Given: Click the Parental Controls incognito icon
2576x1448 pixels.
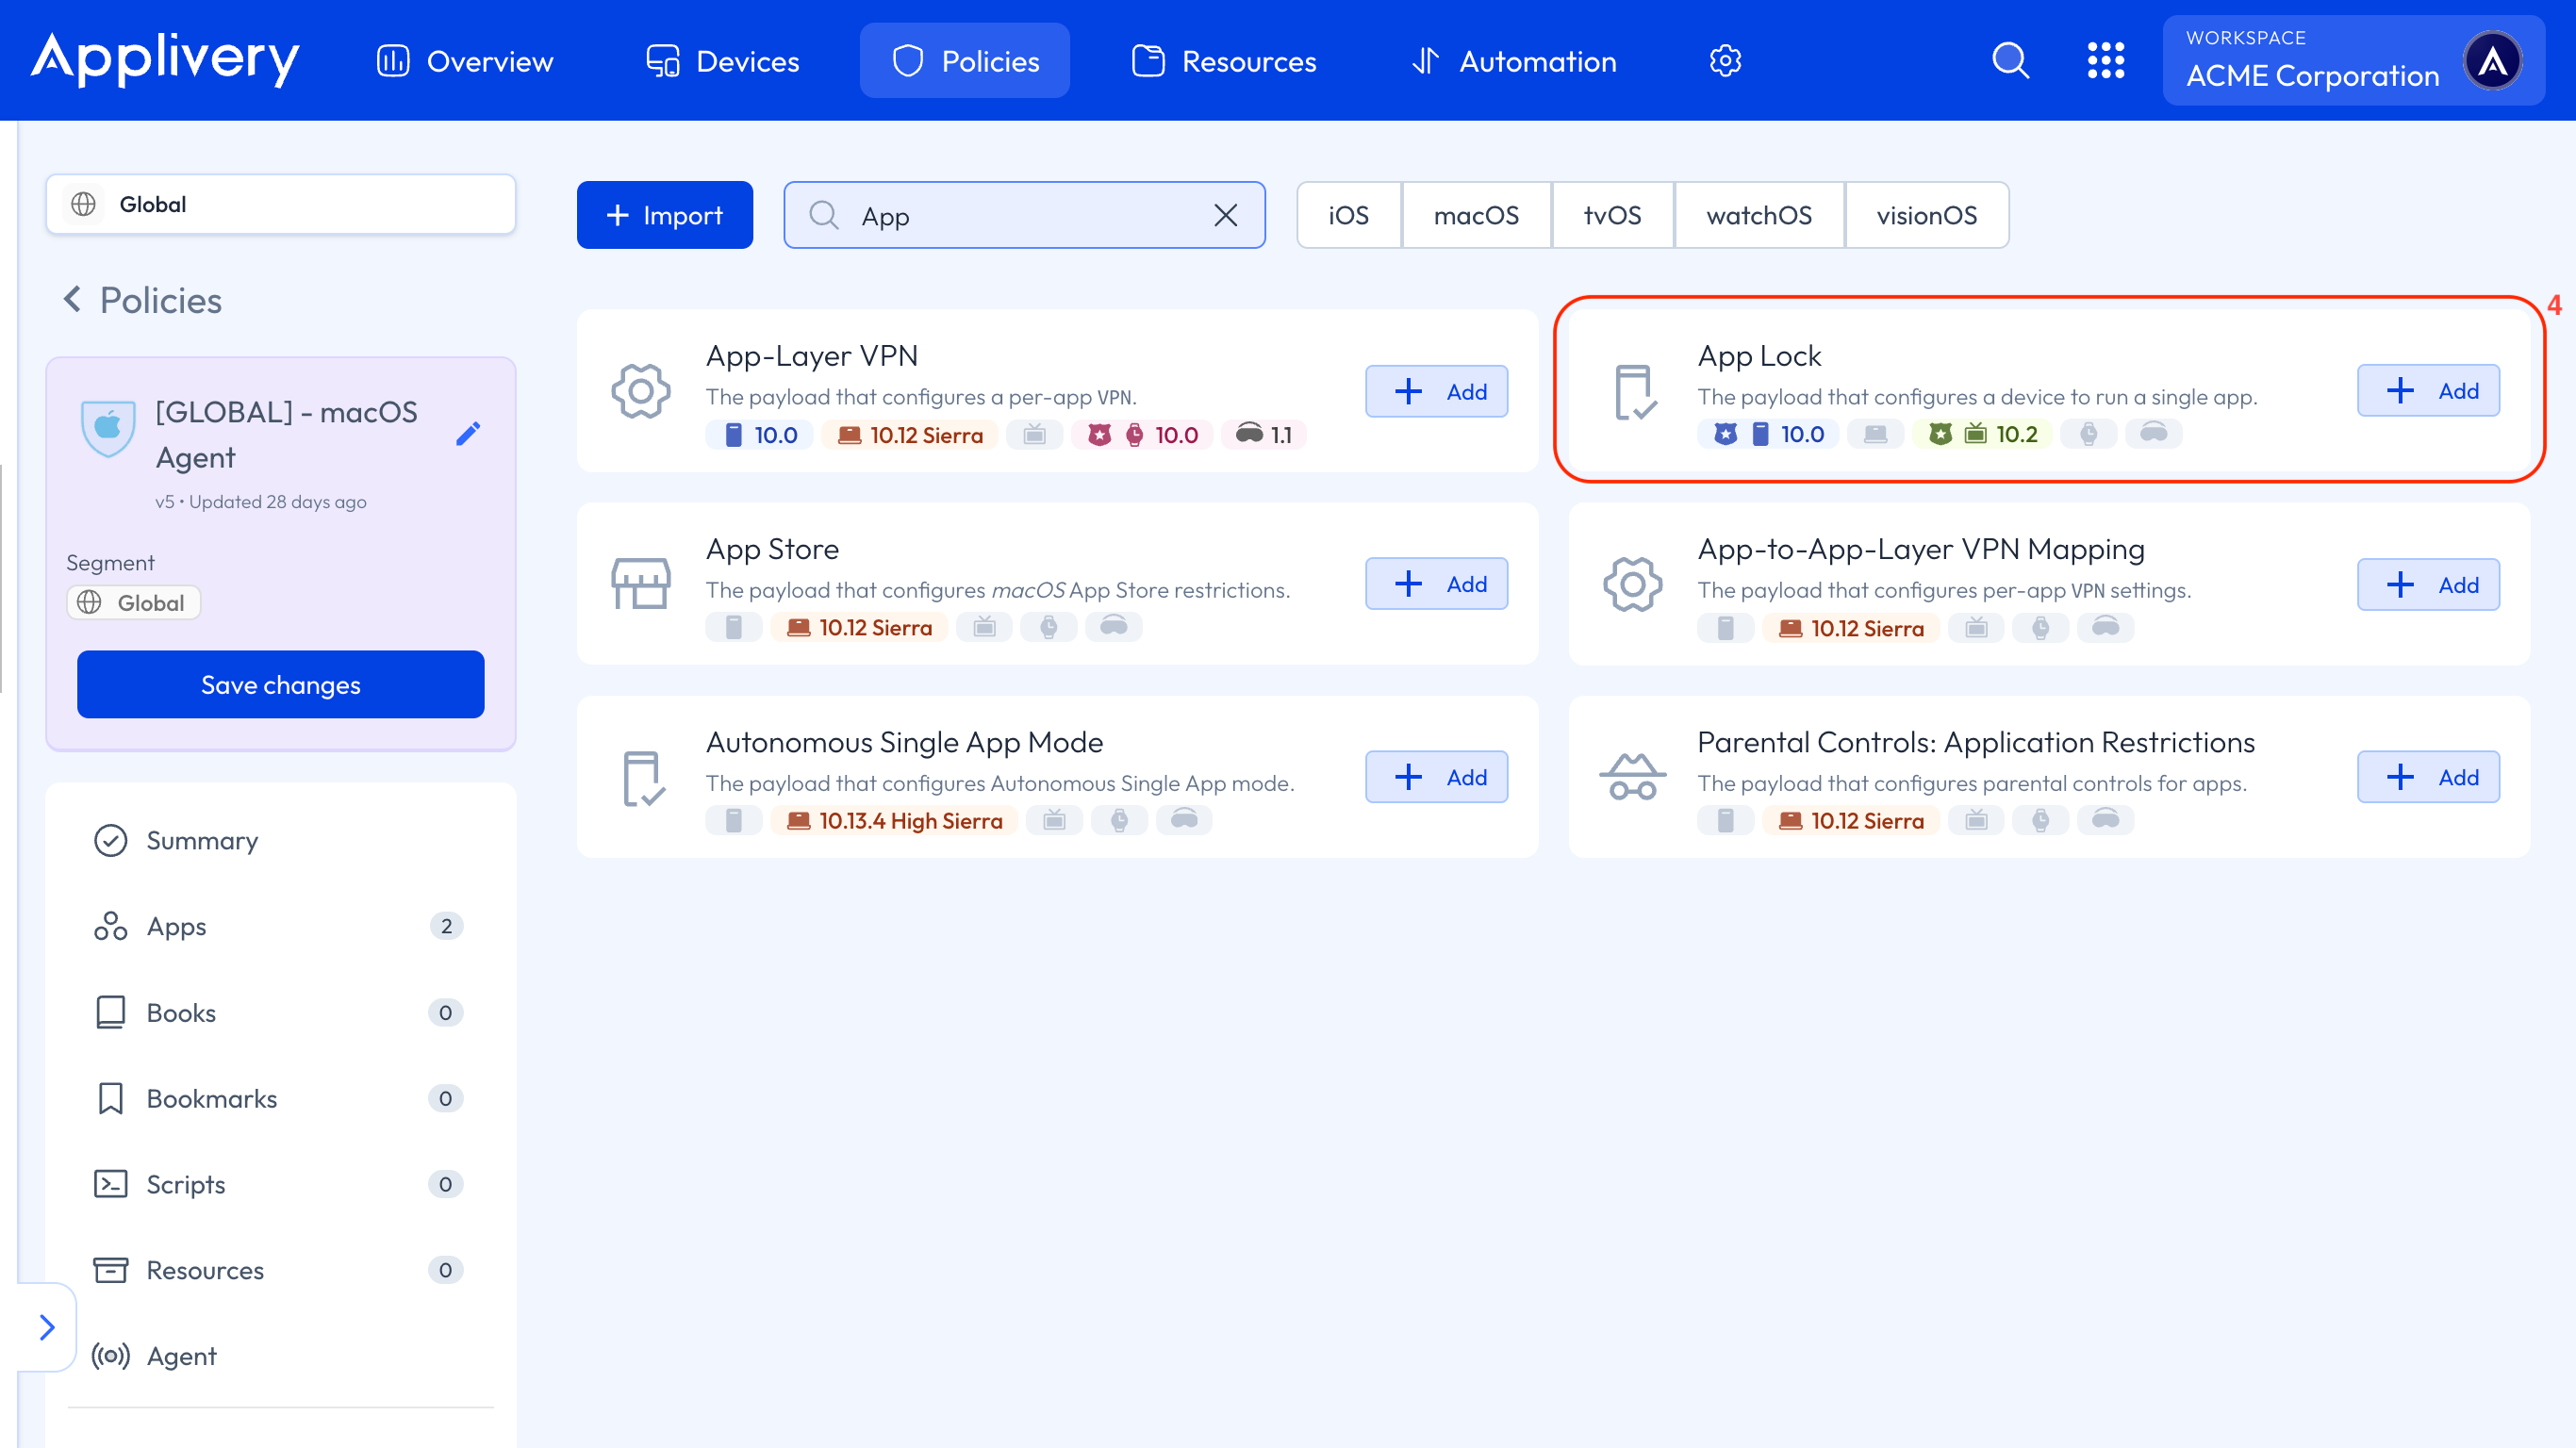Looking at the screenshot, I should tap(1632, 777).
